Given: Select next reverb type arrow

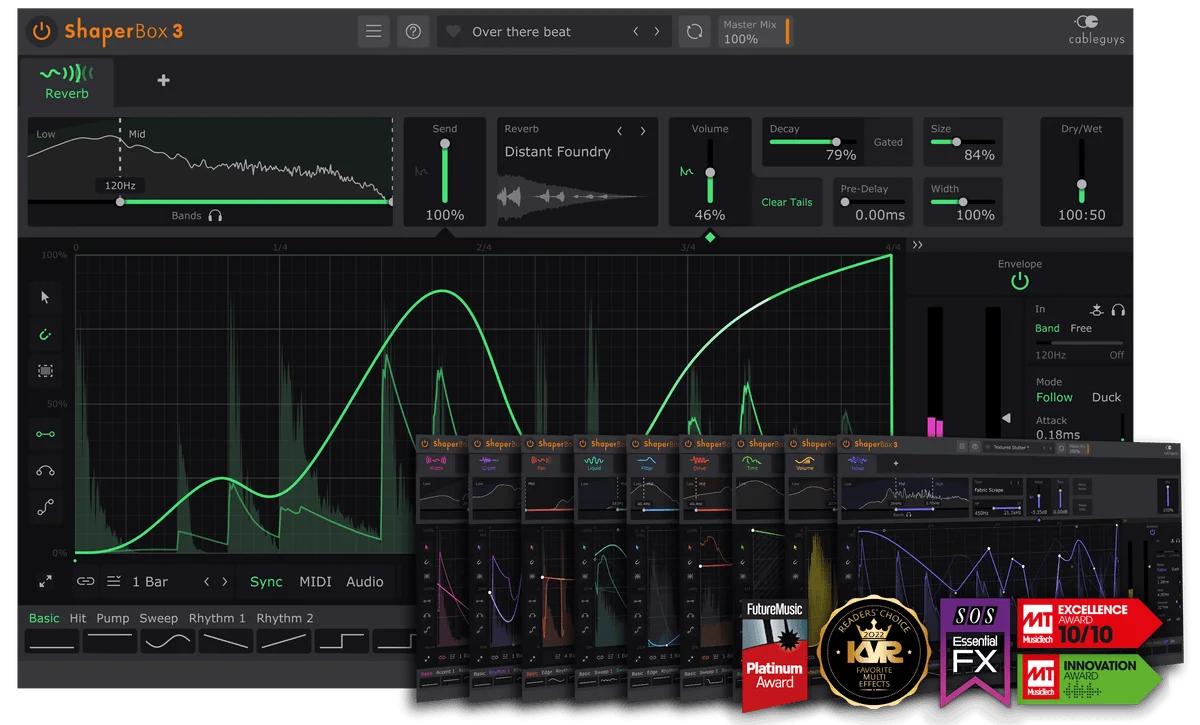Looking at the screenshot, I should 643,131.
